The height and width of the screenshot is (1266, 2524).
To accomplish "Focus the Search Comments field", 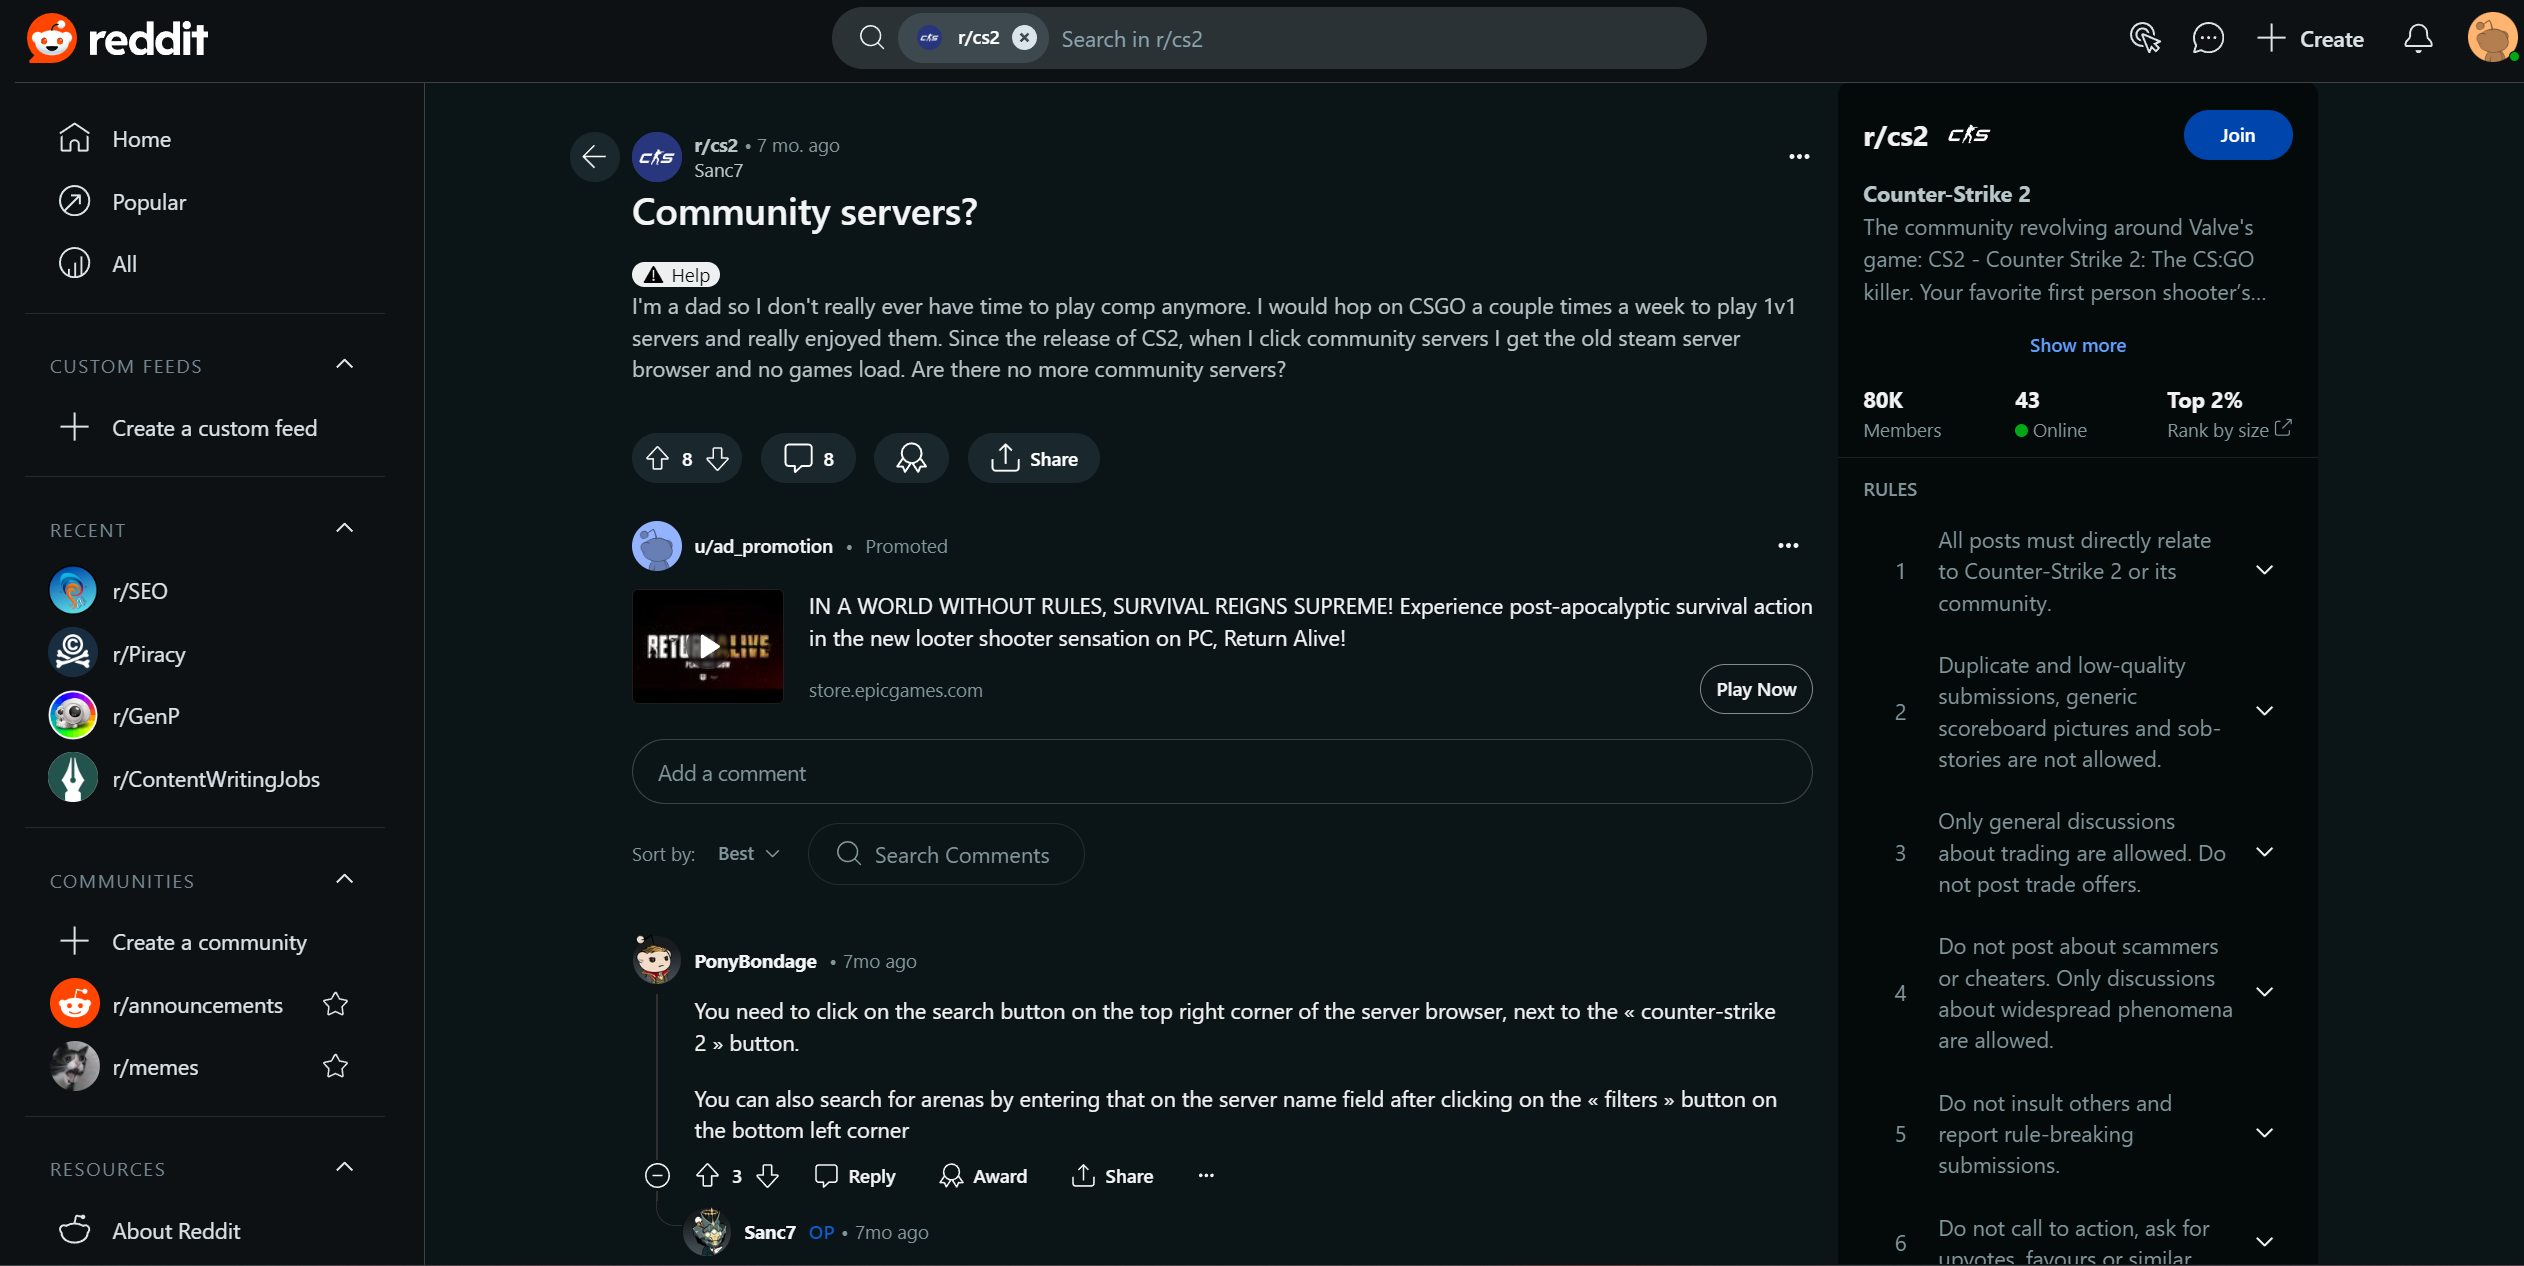I will (946, 854).
